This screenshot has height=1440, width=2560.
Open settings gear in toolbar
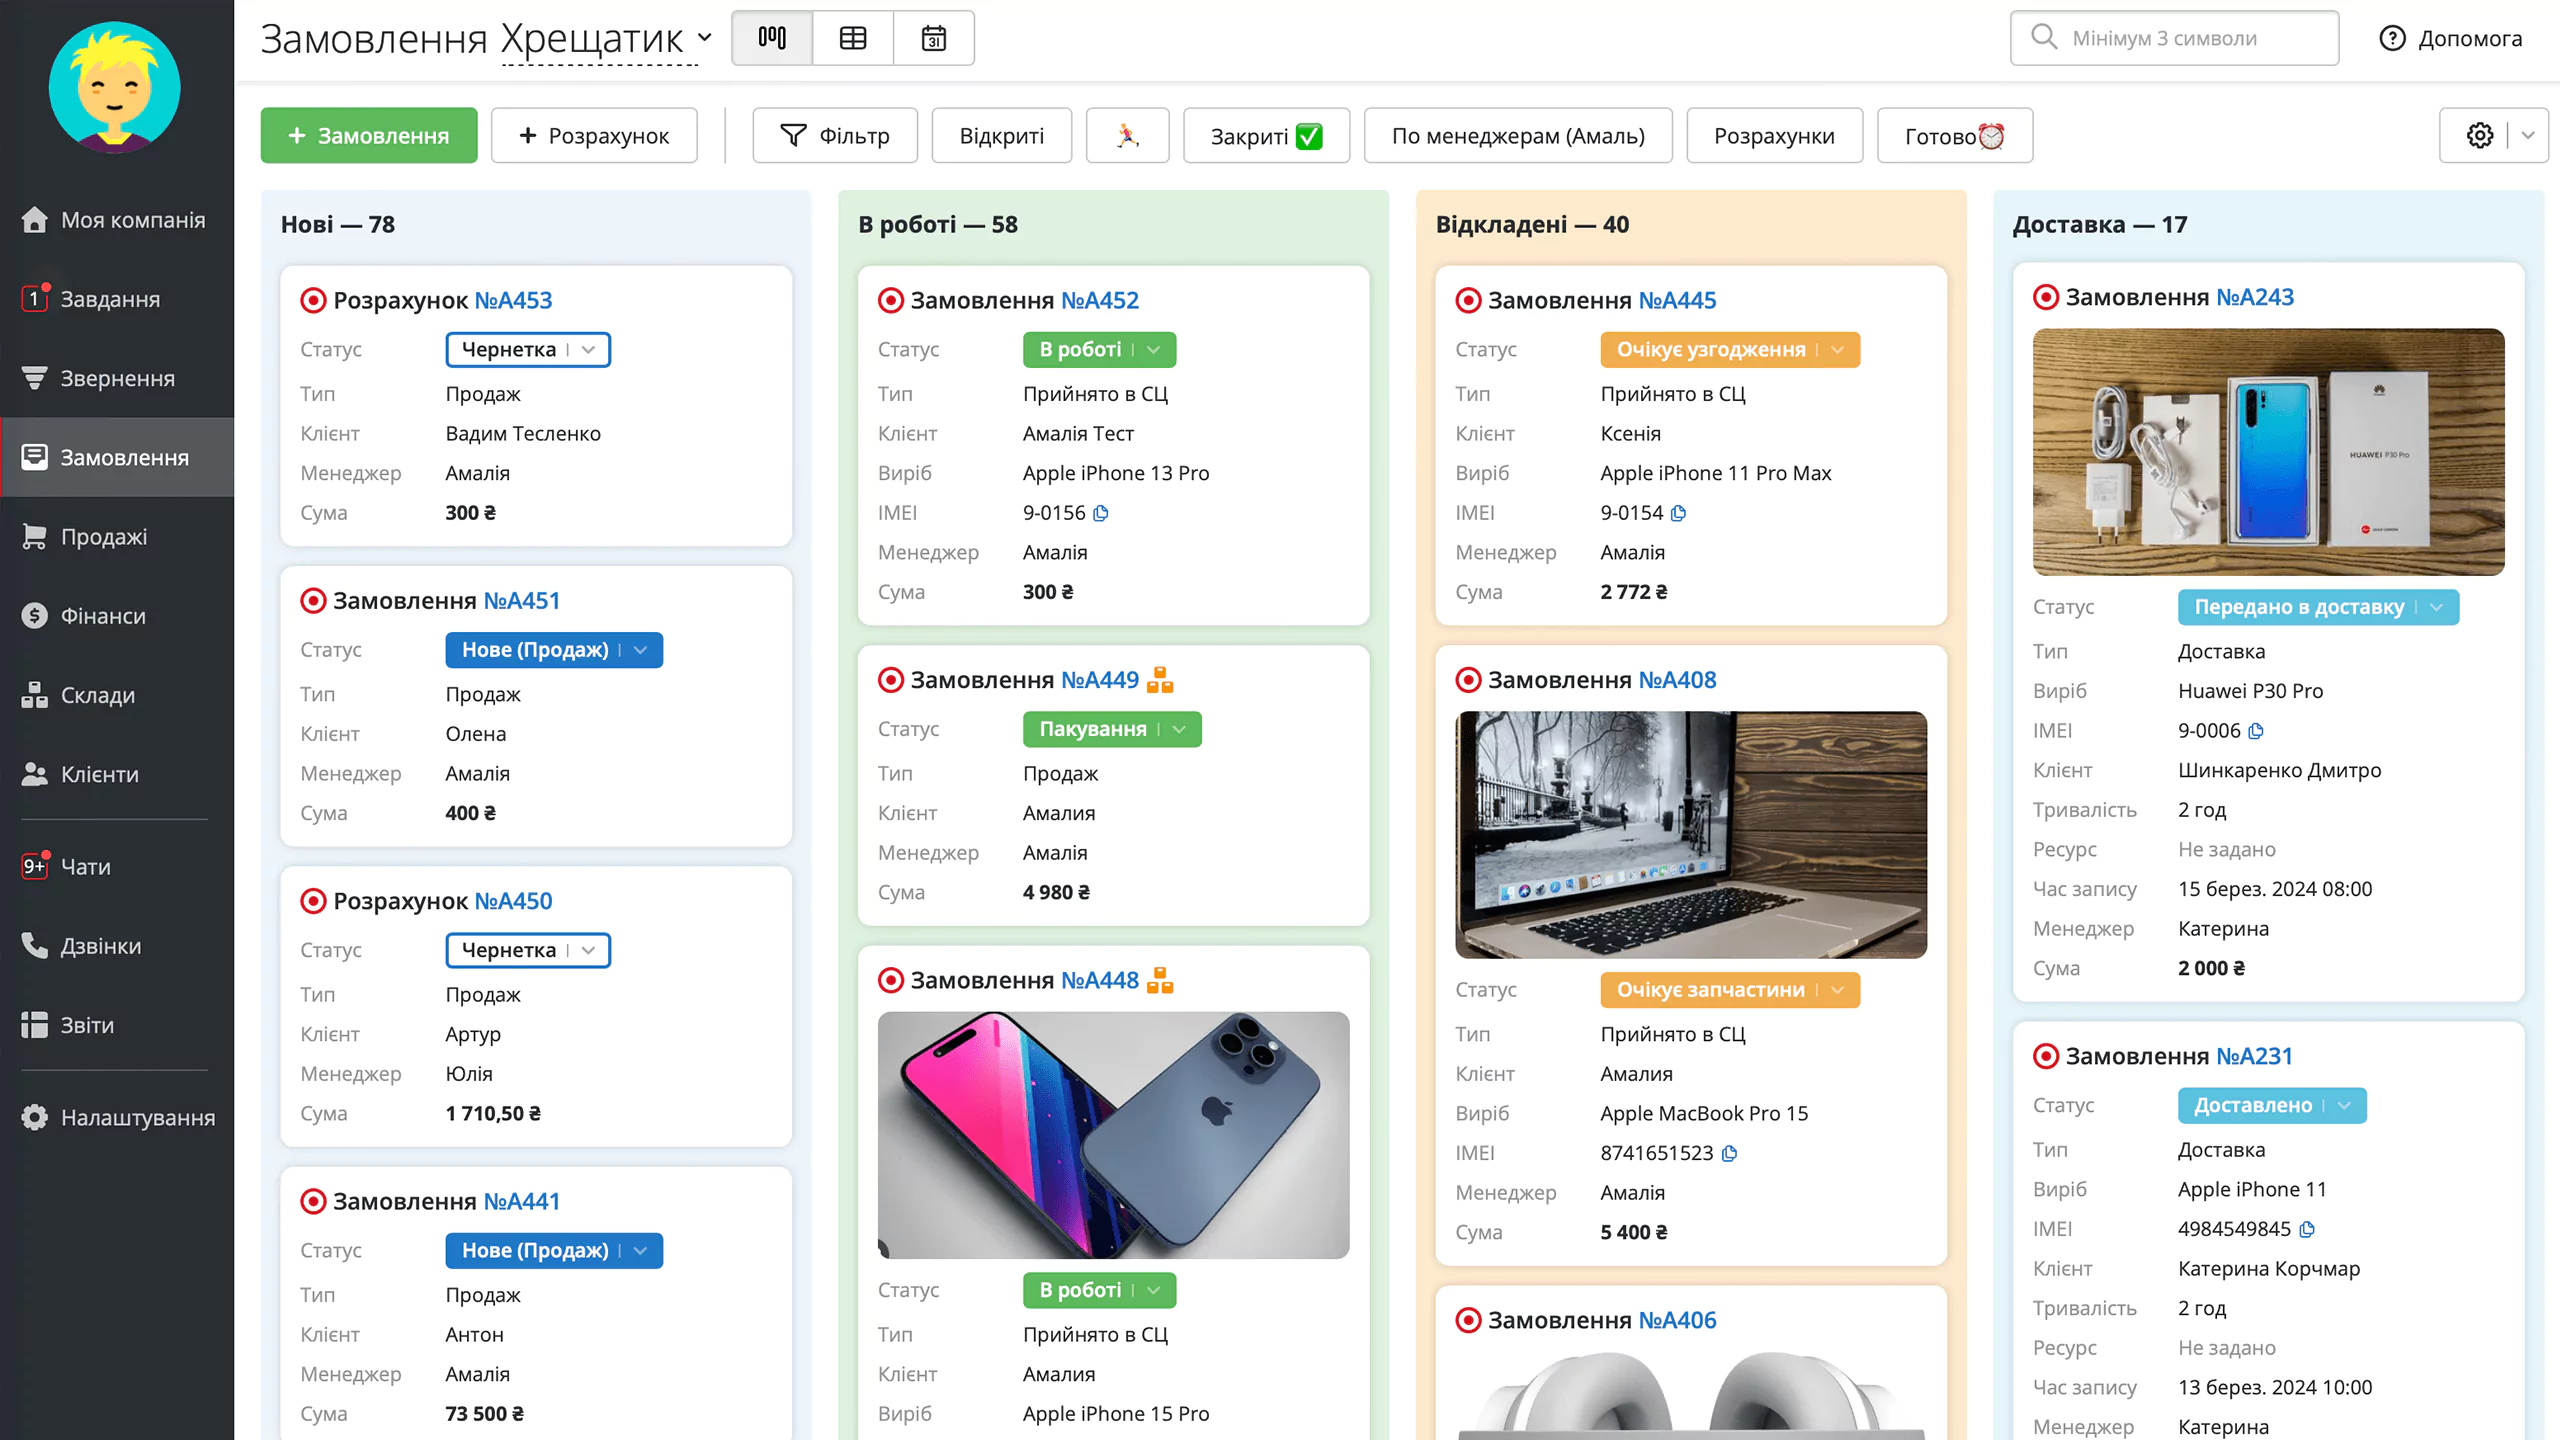click(2480, 135)
